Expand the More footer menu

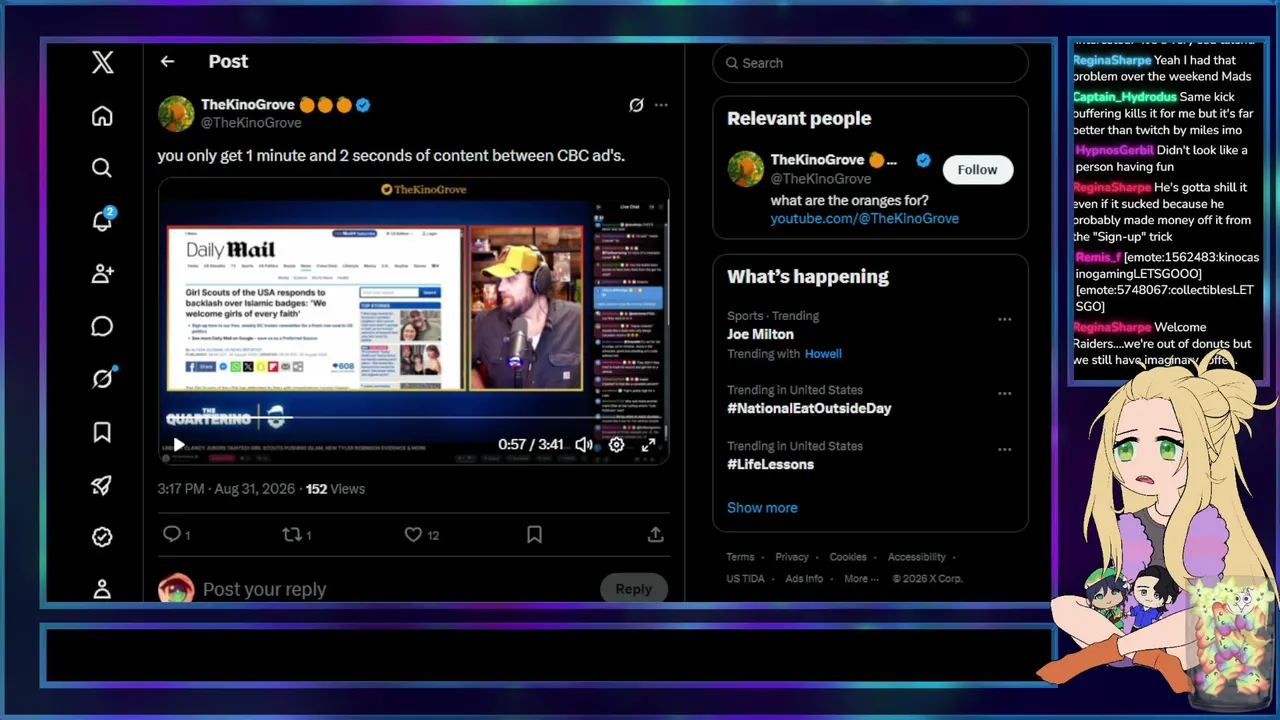coord(861,578)
